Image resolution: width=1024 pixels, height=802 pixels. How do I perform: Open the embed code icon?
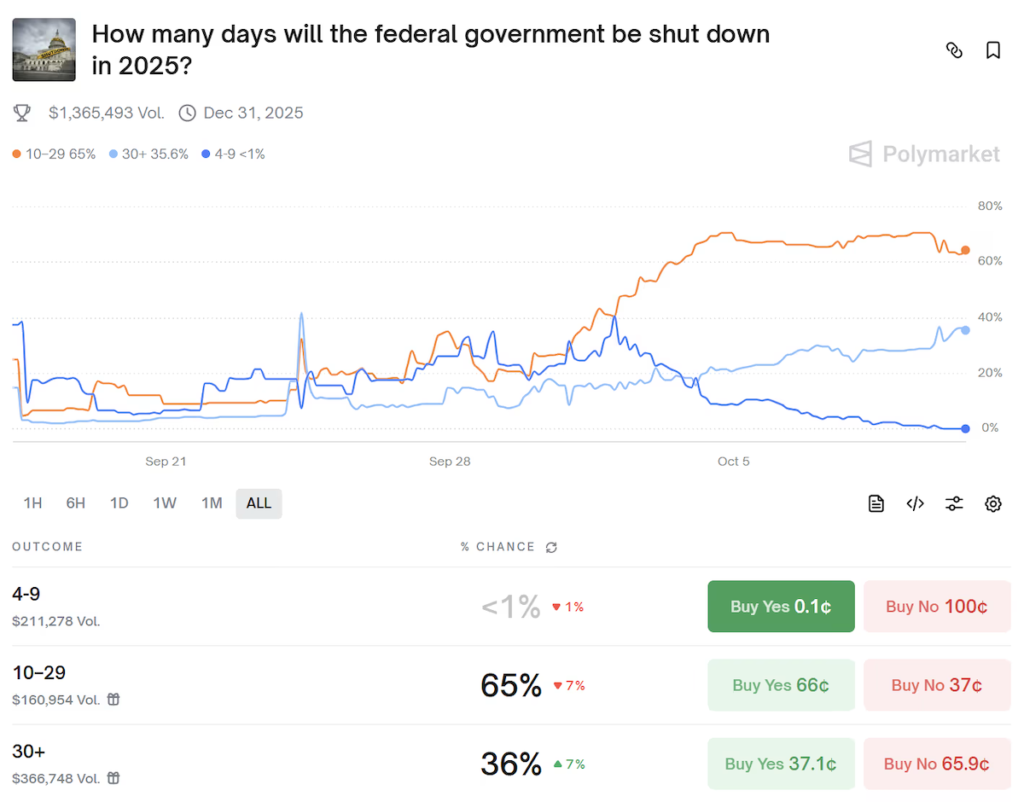(x=915, y=503)
